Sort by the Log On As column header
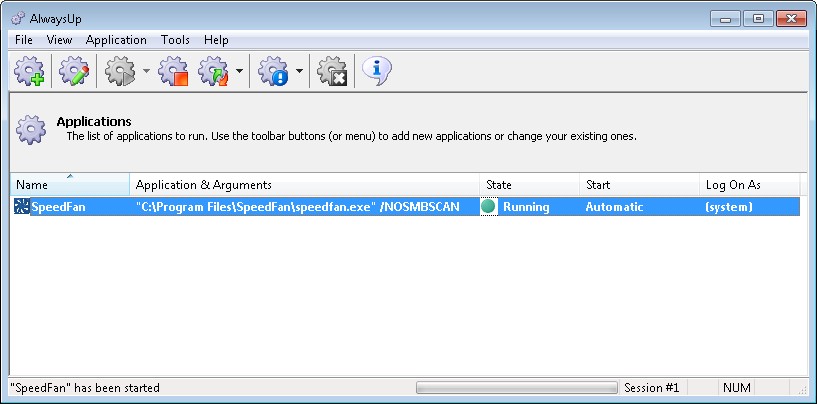 (x=750, y=185)
